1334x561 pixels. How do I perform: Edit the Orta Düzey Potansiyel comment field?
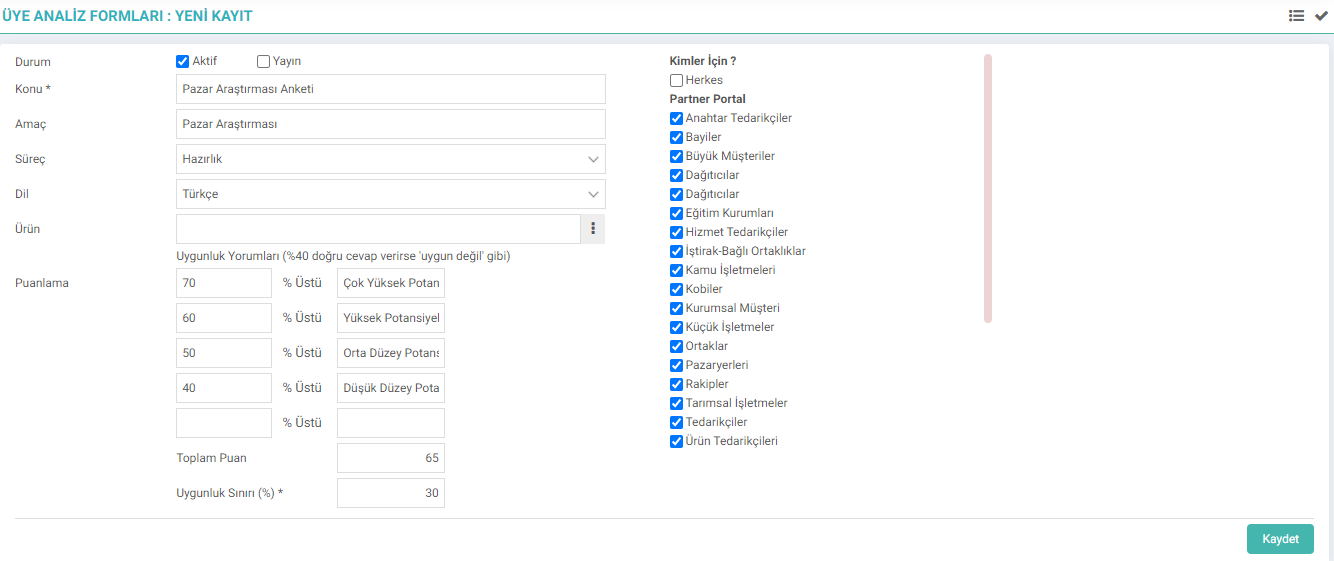point(391,353)
